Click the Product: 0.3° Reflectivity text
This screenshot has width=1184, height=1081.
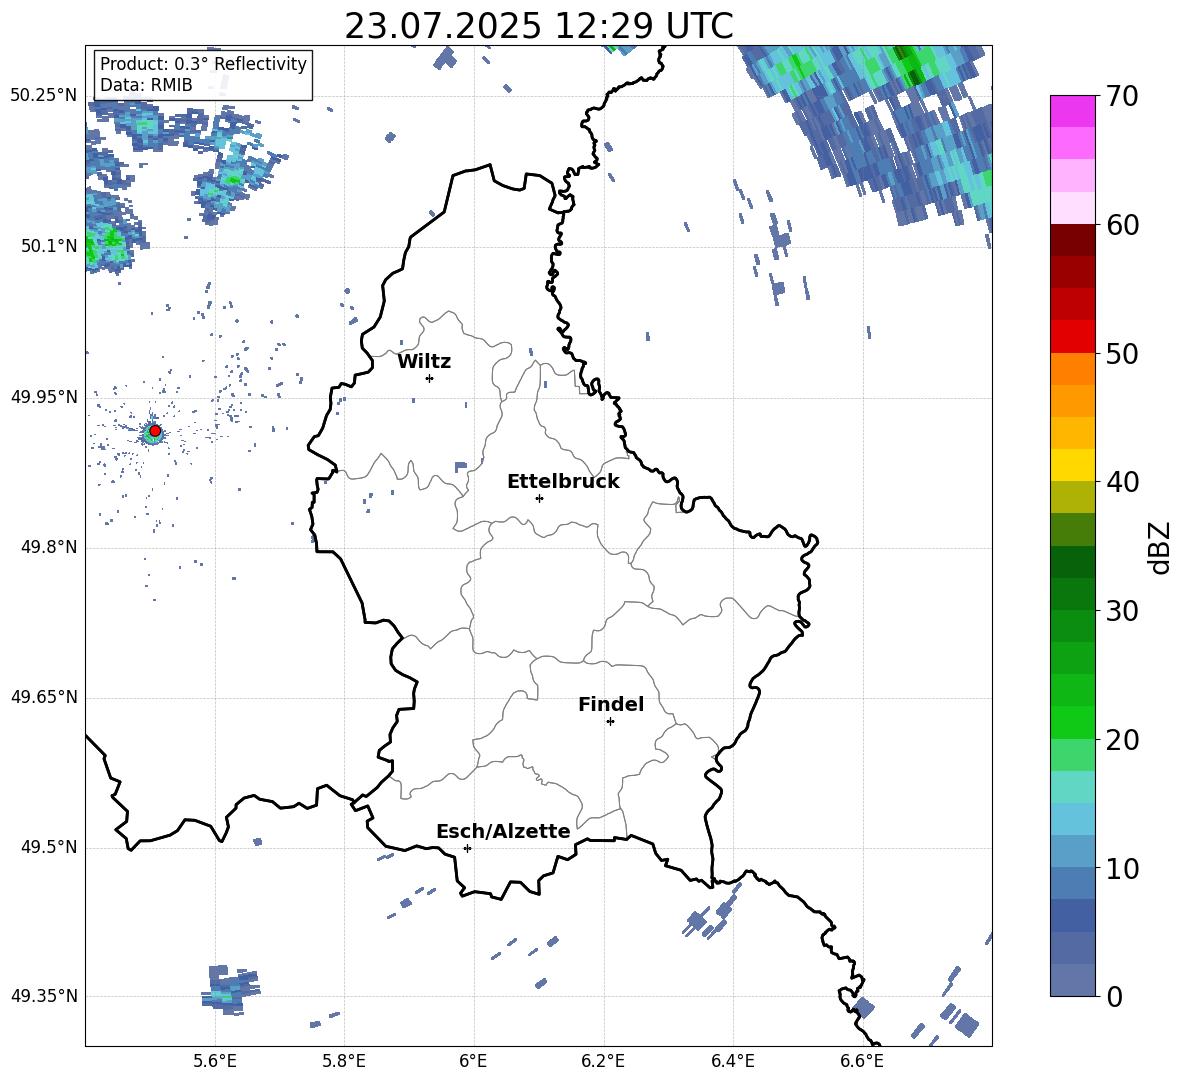pos(203,64)
